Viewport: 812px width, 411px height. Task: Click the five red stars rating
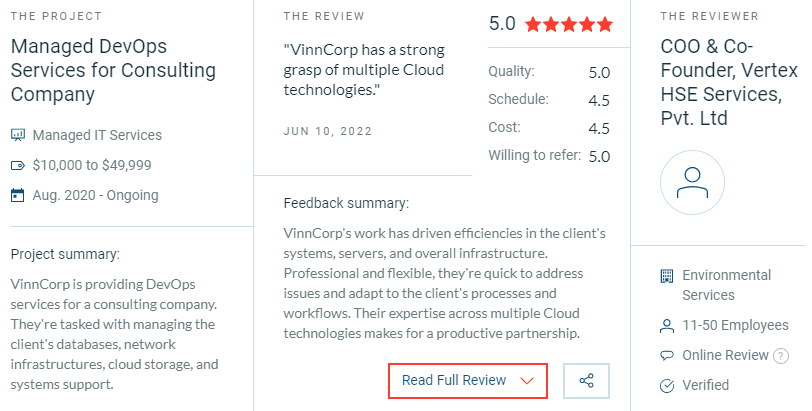point(569,24)
